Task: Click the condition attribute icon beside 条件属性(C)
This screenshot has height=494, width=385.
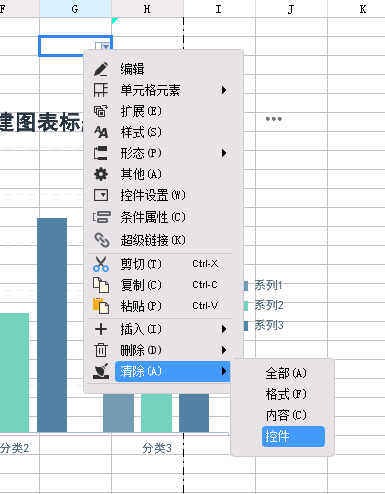Action: coord(101,217)
